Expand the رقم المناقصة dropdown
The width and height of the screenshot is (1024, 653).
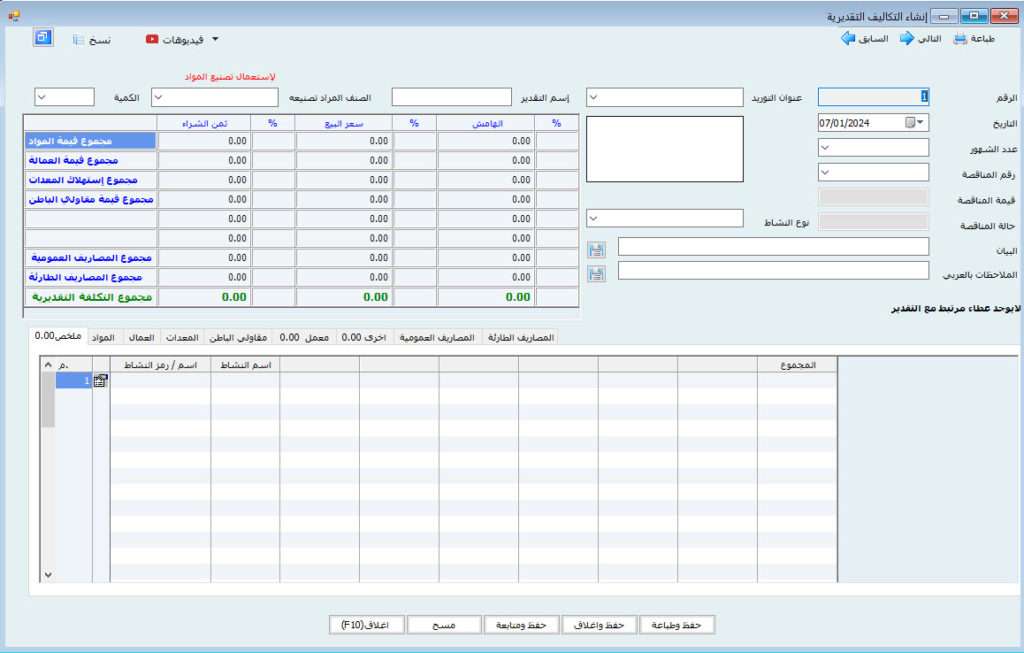point(825,172)
